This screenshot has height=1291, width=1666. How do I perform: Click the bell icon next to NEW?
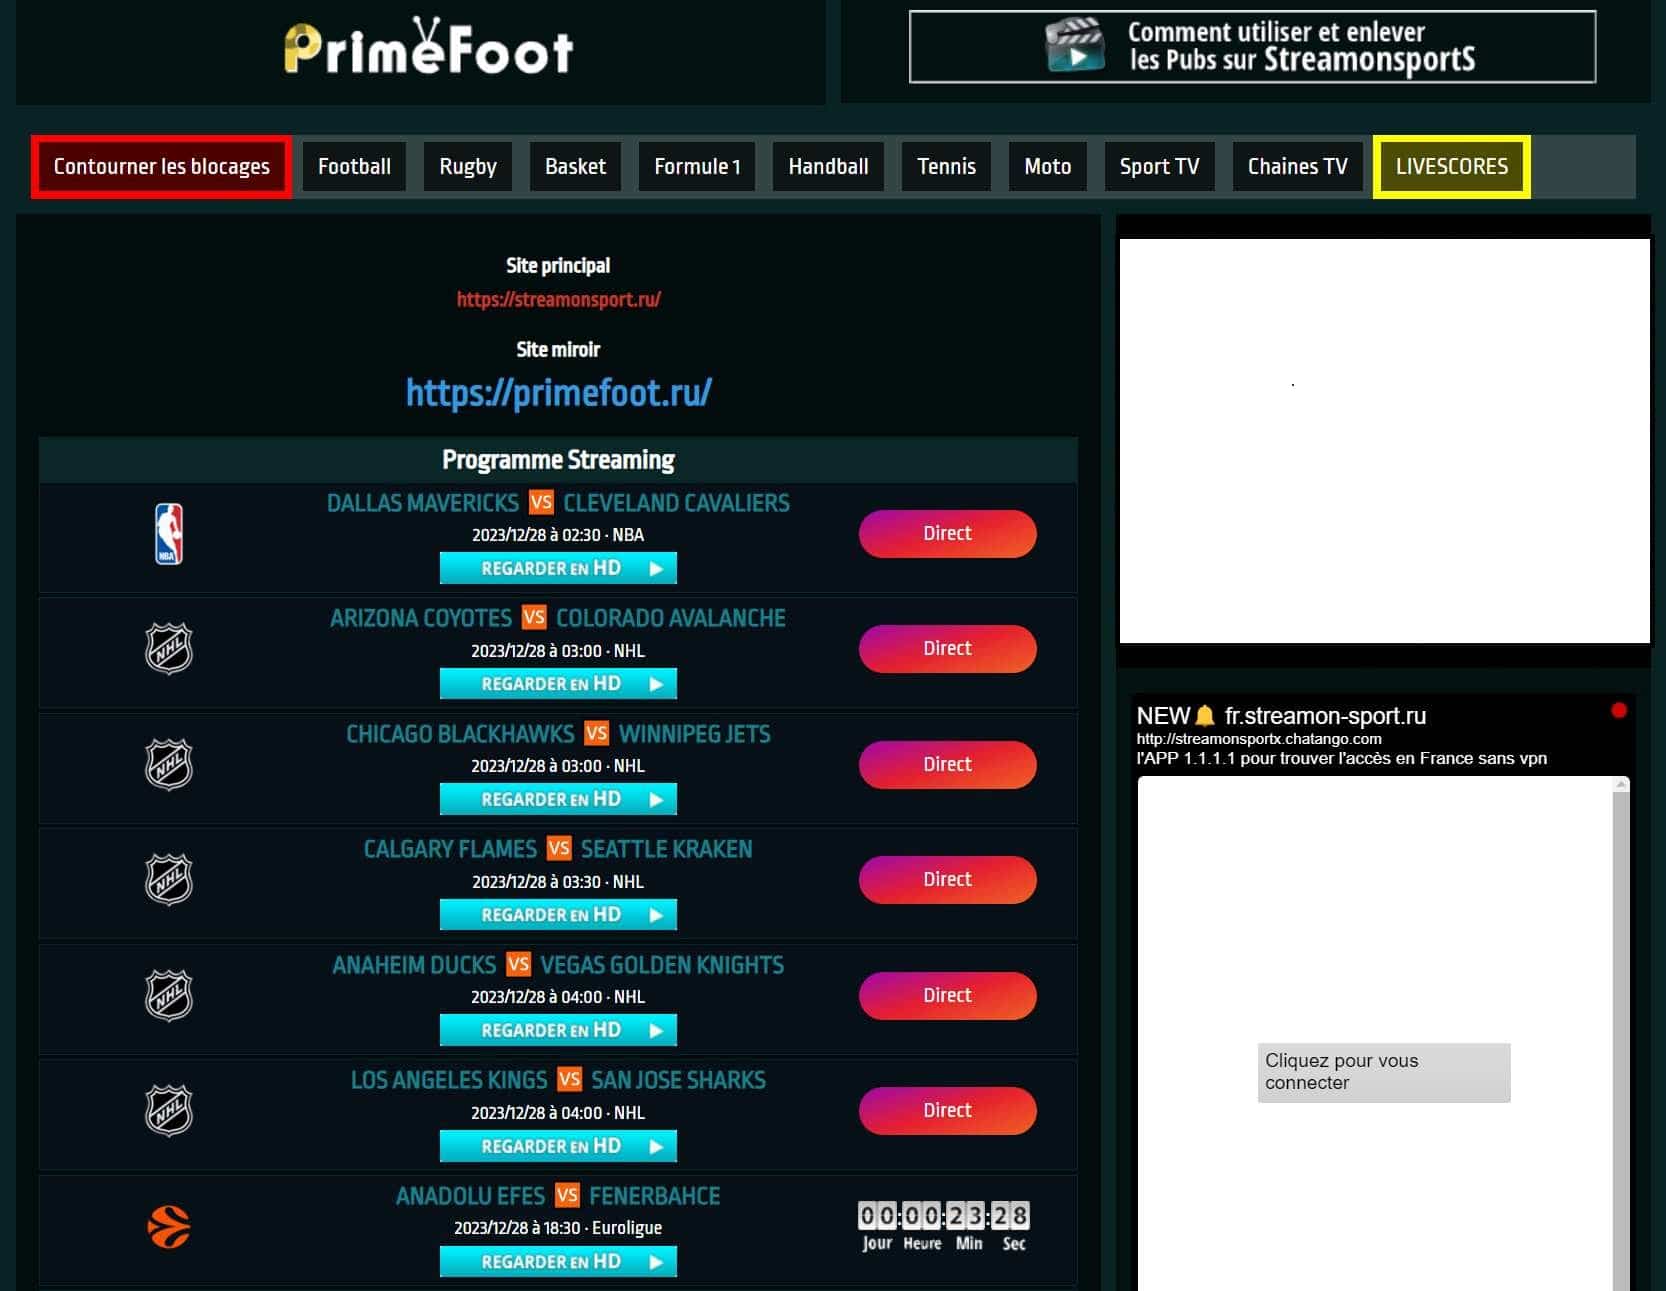(x=1205, y=716)
